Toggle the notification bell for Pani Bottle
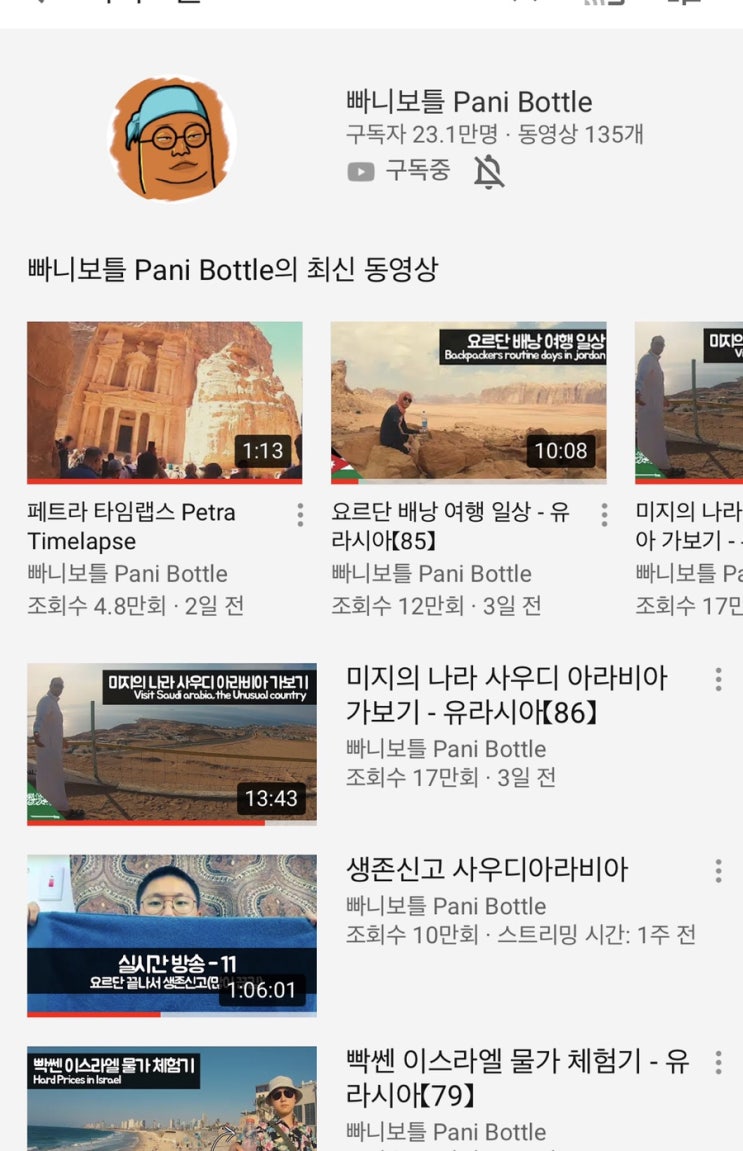The image size is (743, 1151). click(489, 172)
